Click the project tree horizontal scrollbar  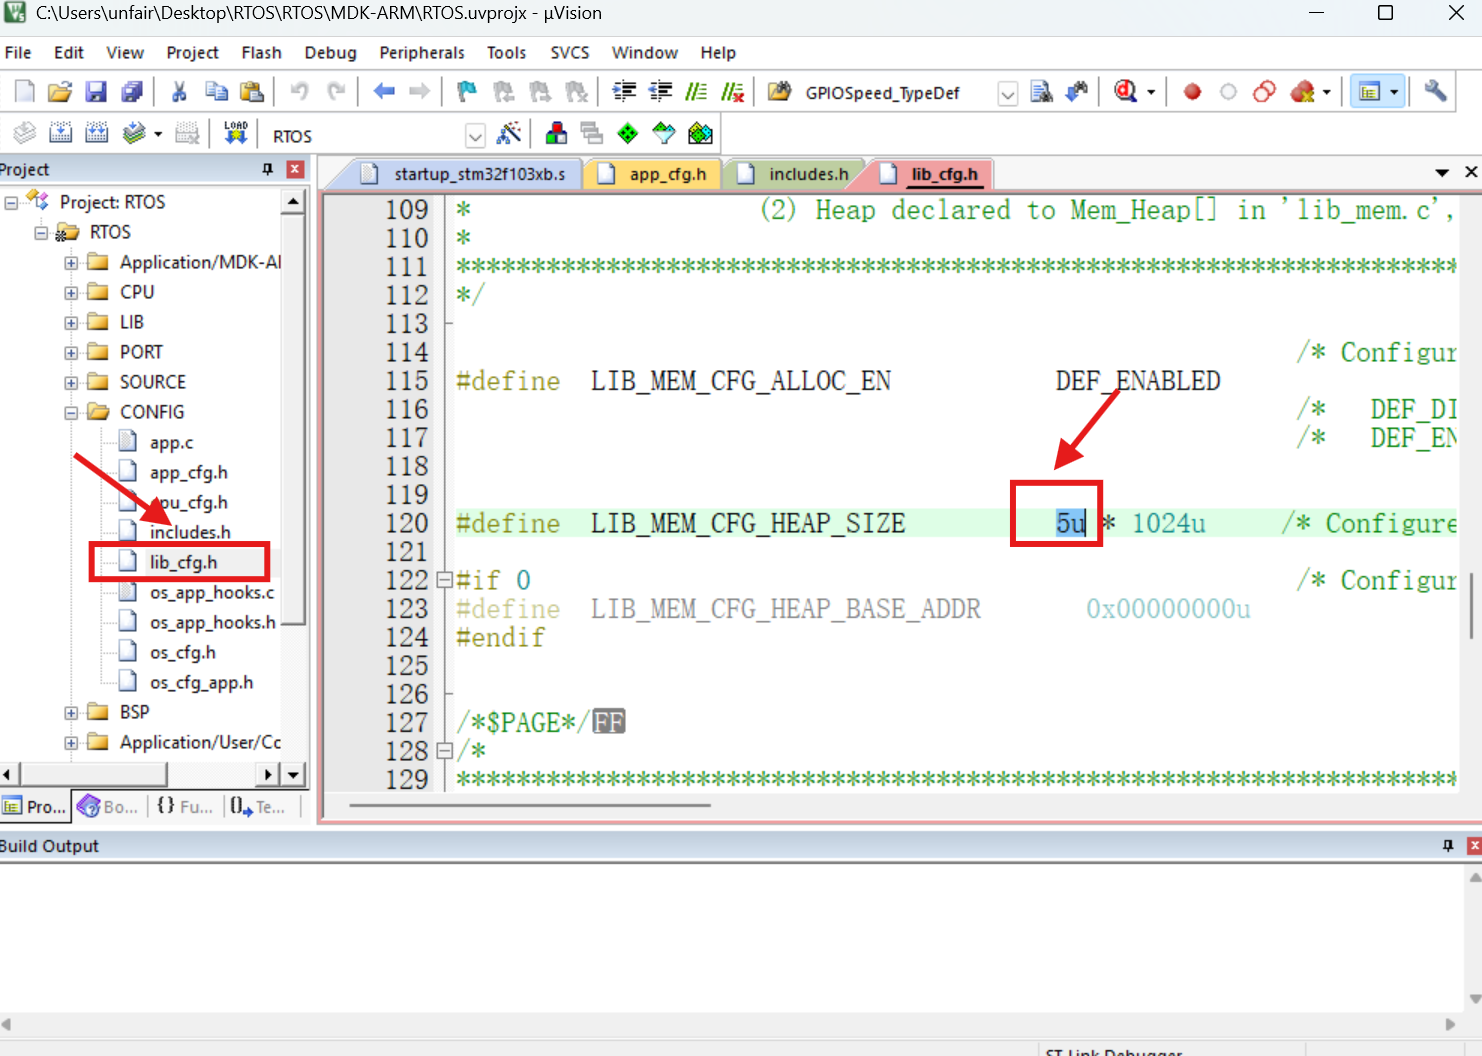94,774
